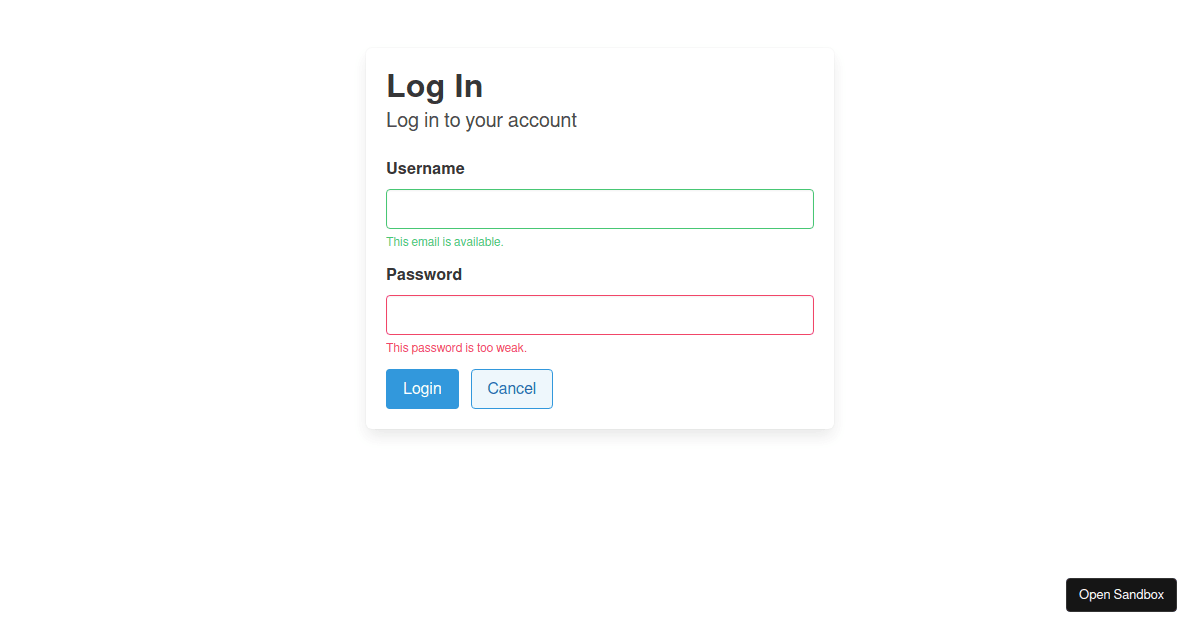Dismiss the login form with Cancel
Screen dimensions: 1200x630
[512, 389]
